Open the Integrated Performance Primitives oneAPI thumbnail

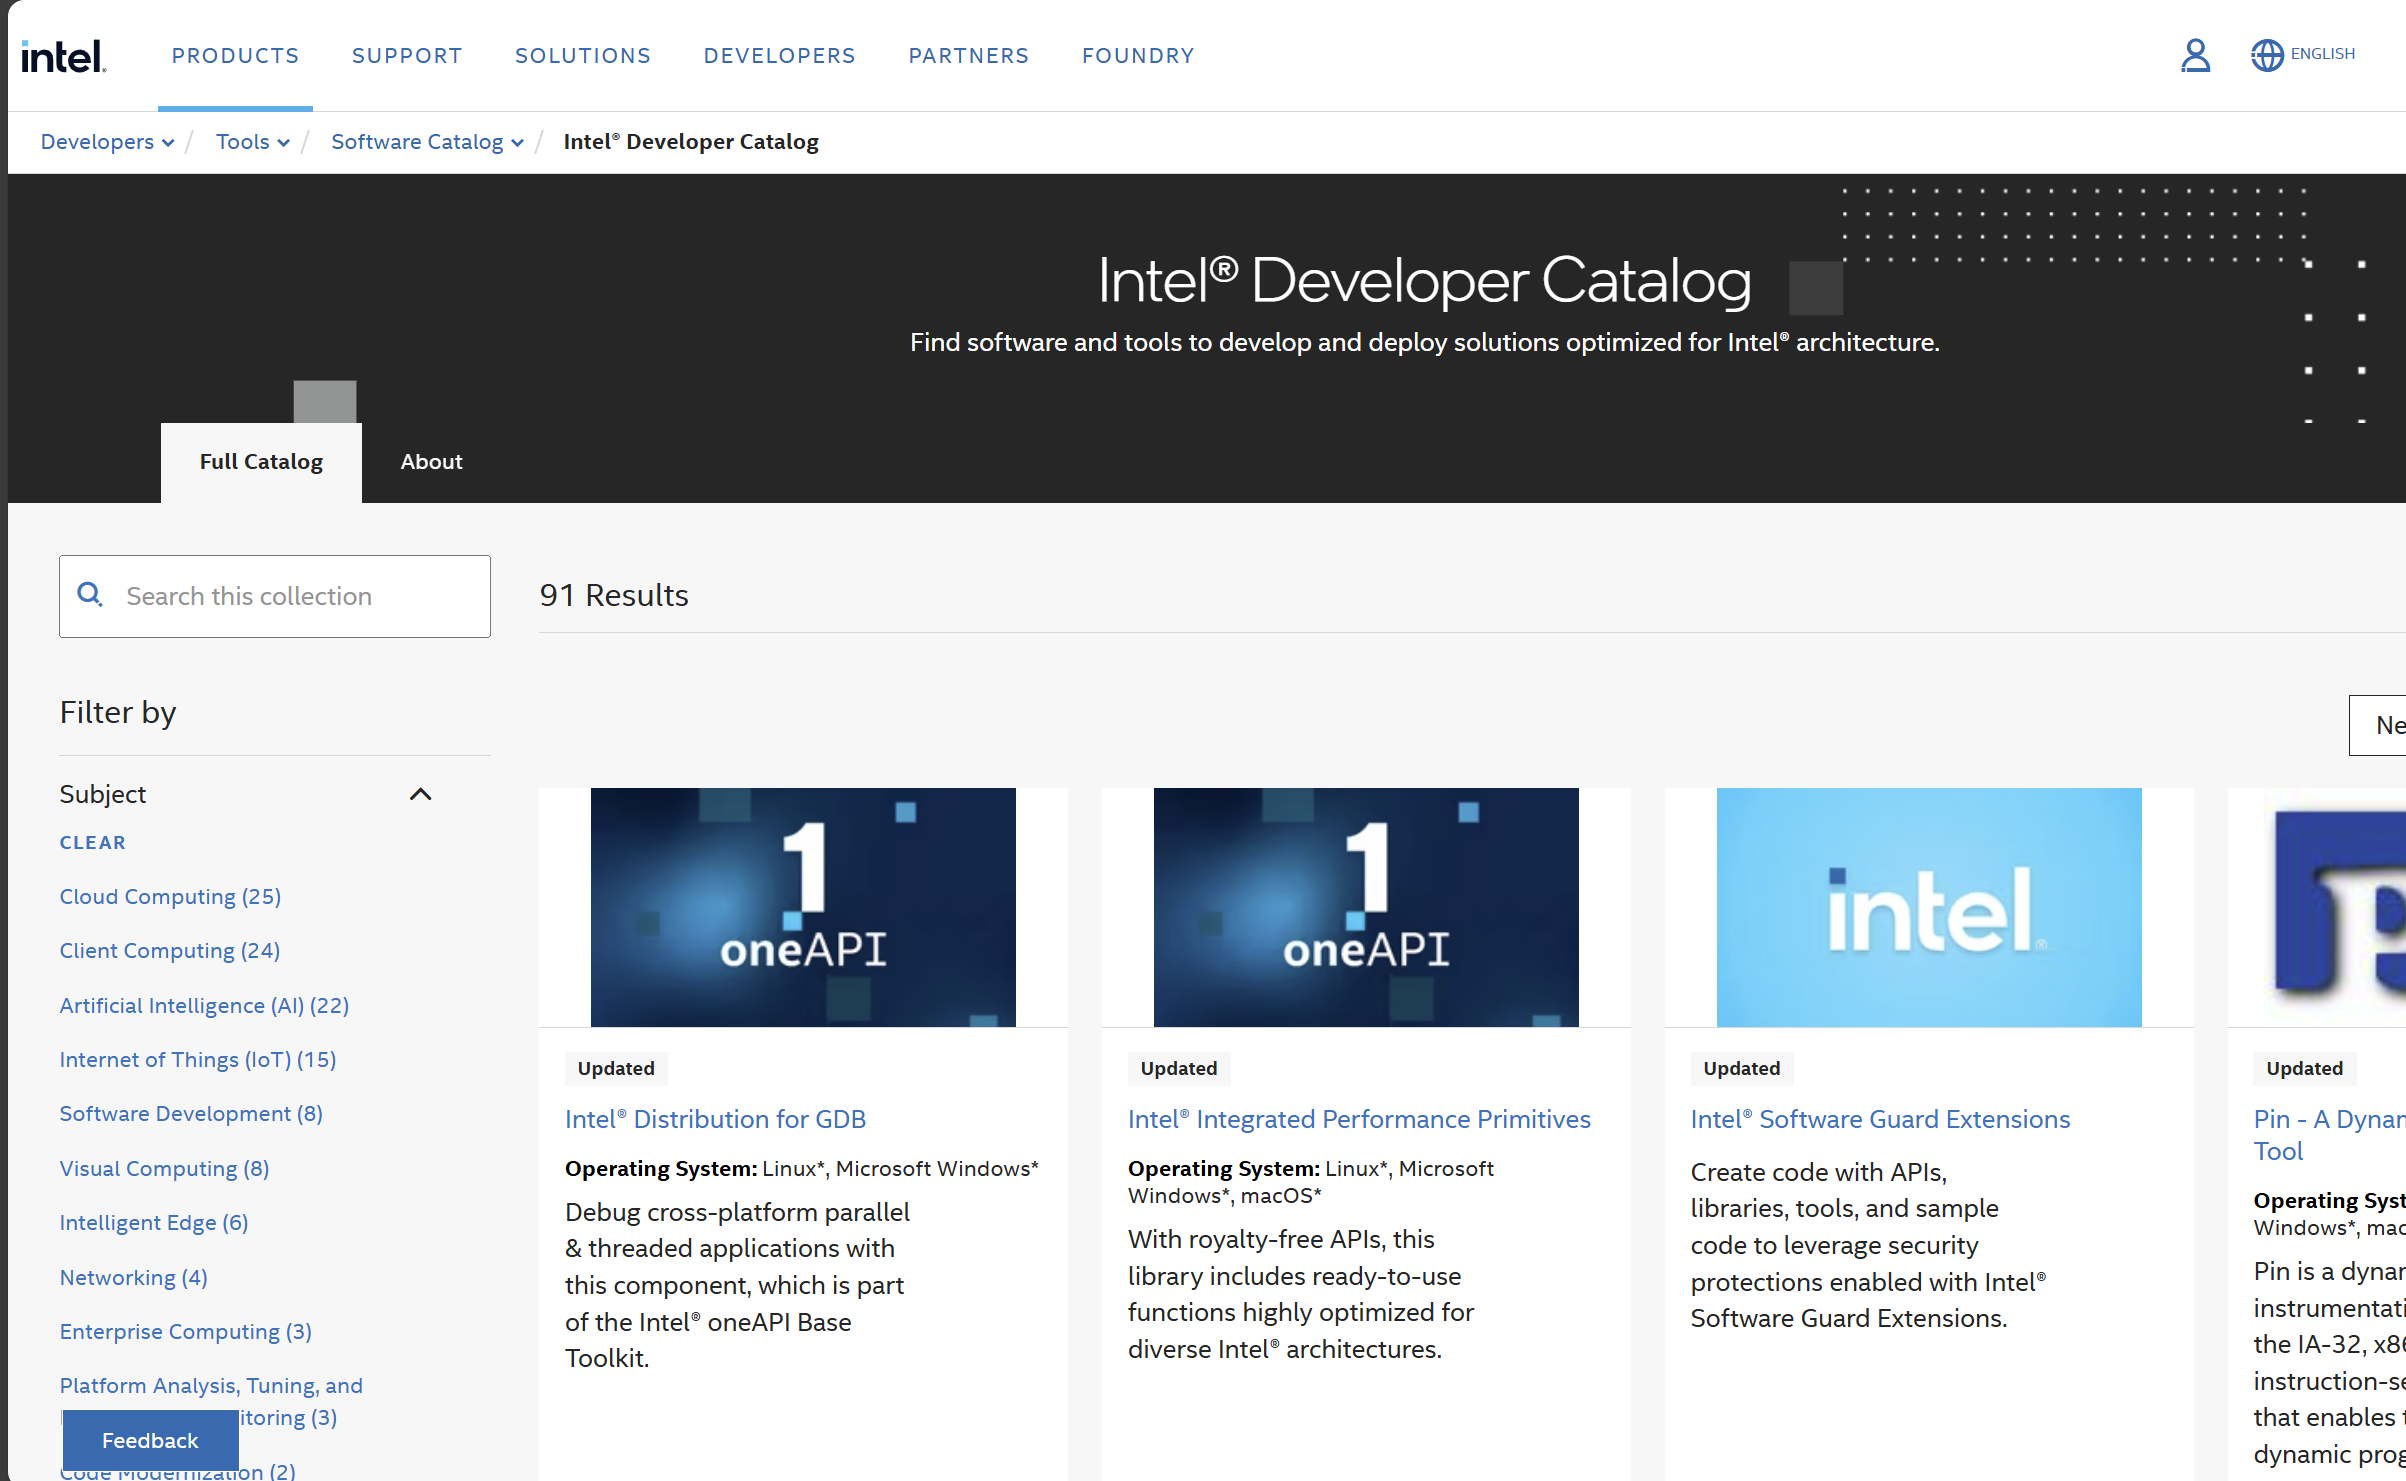click(x=1365, y=906)
